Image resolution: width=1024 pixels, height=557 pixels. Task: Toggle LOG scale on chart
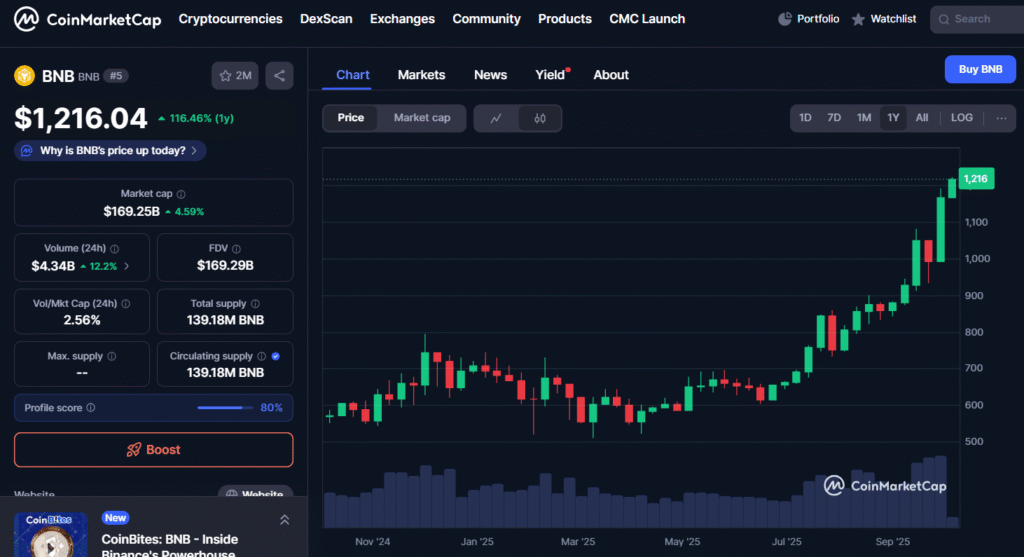pyautogui.click(x=961, y=118)
